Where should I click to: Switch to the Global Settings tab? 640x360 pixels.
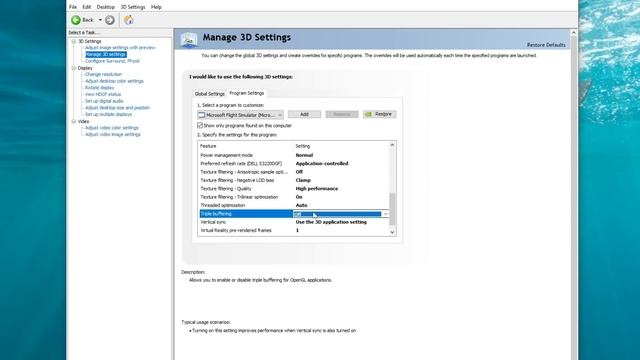click(x=209, y=94)
